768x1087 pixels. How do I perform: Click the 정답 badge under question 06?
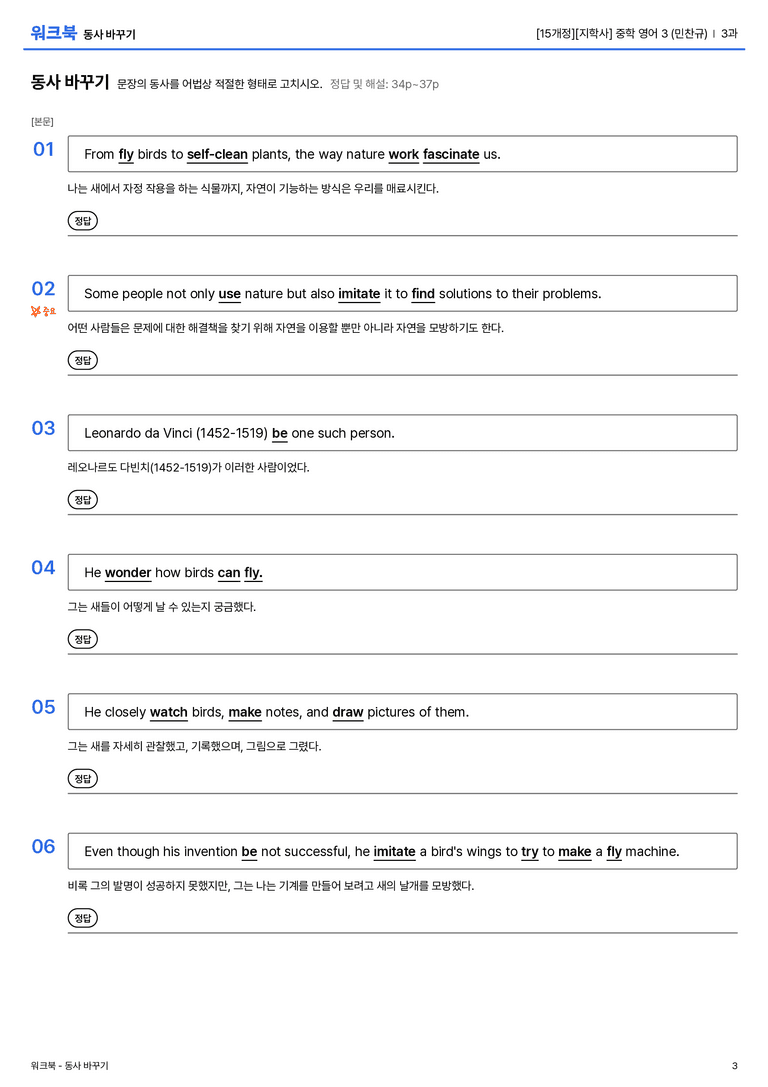[x=82, y=918]
